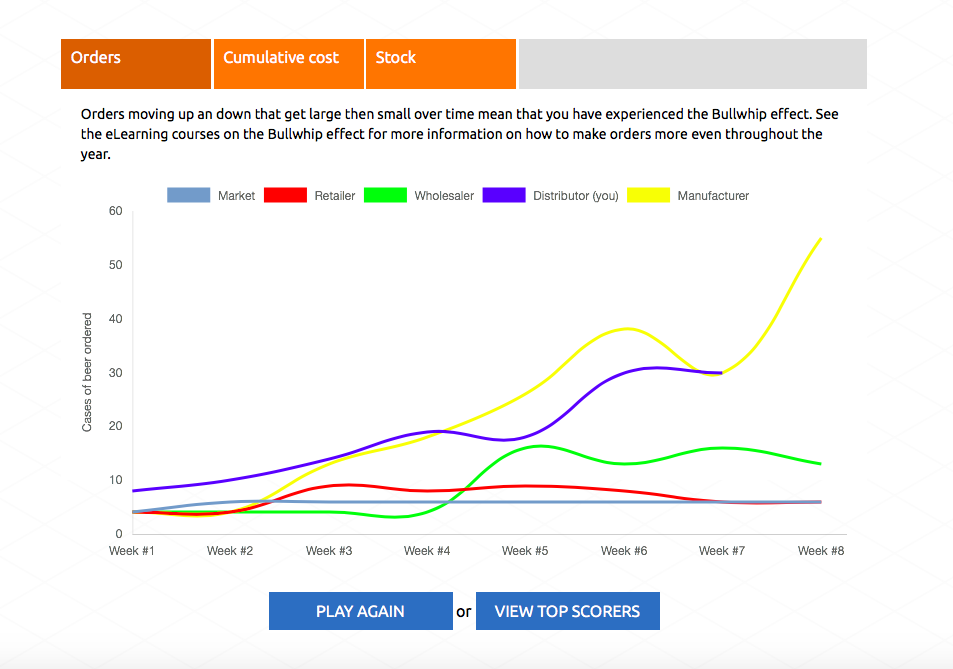Toggle Distributor series via purple legend swatch
The image size is (953, 669).
504,195
